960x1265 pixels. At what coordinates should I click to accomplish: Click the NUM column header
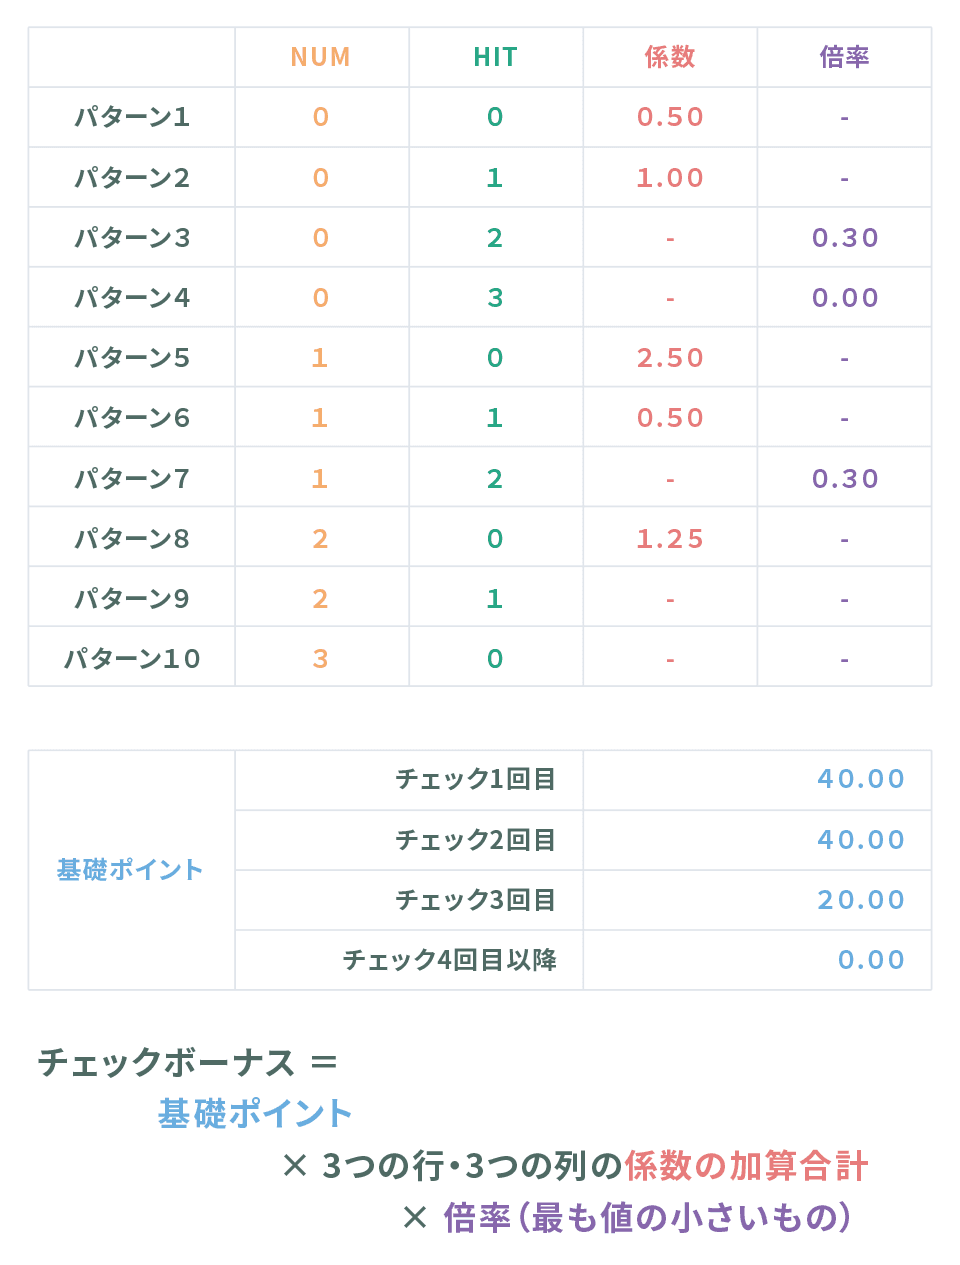321,57
